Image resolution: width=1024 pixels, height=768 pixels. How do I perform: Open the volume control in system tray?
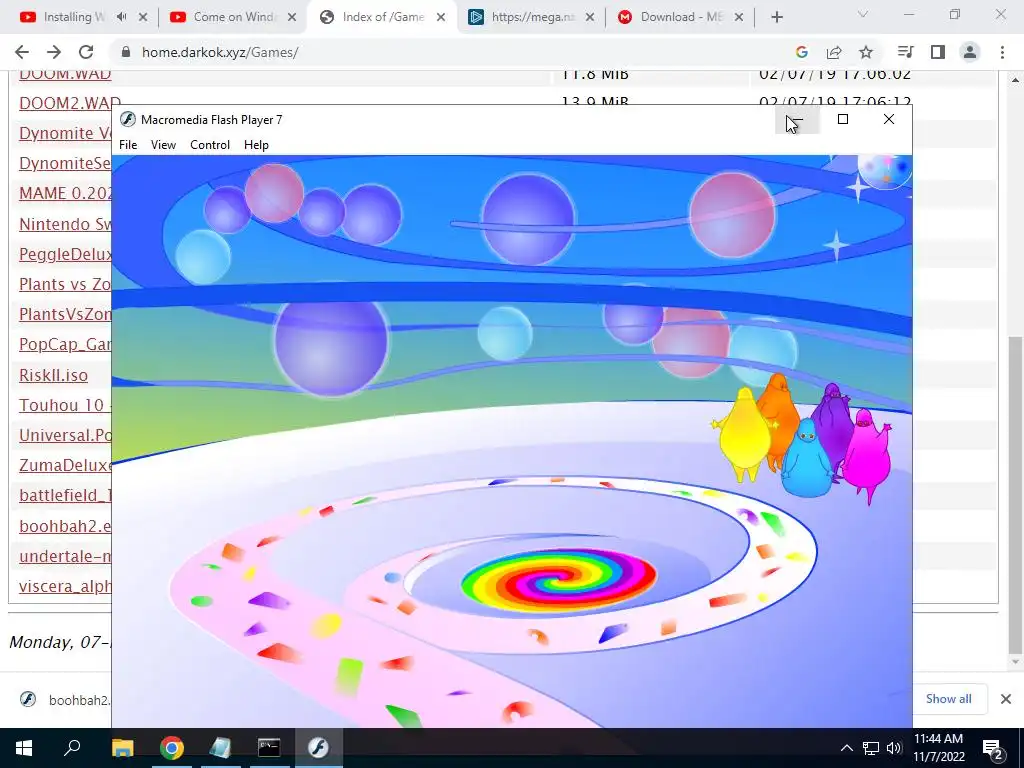pos(894,748)
